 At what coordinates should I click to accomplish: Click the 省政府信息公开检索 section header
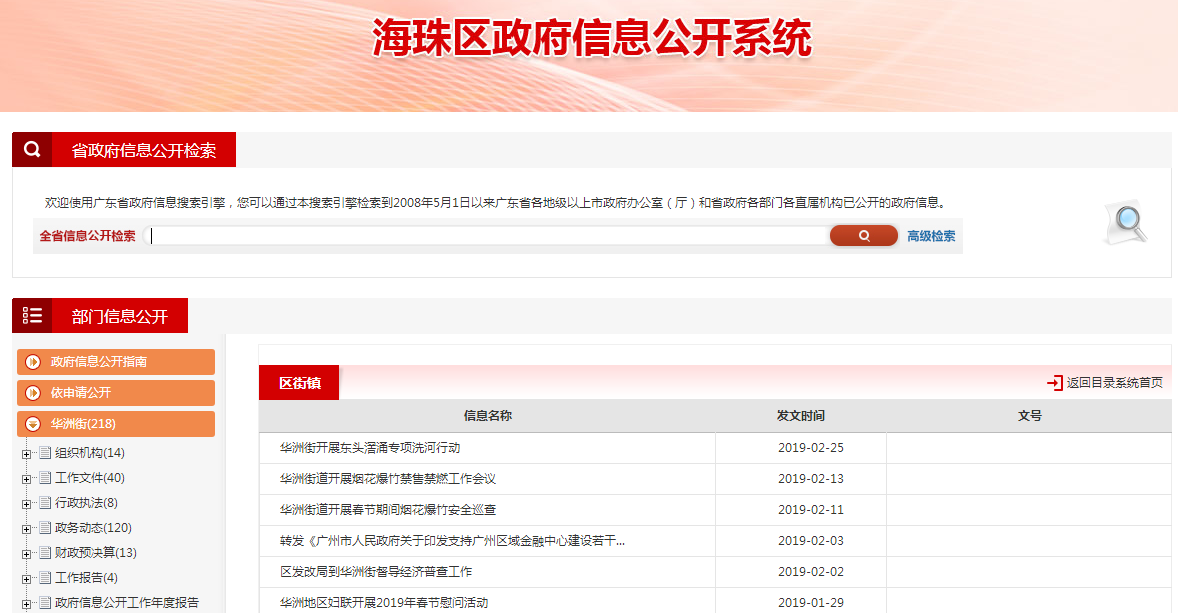(143, 150)
